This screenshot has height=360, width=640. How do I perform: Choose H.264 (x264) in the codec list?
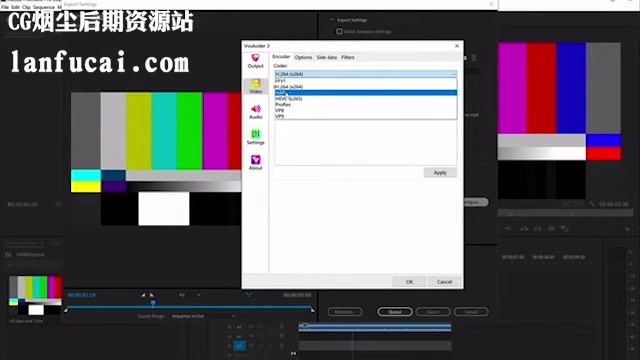point(366,87)
